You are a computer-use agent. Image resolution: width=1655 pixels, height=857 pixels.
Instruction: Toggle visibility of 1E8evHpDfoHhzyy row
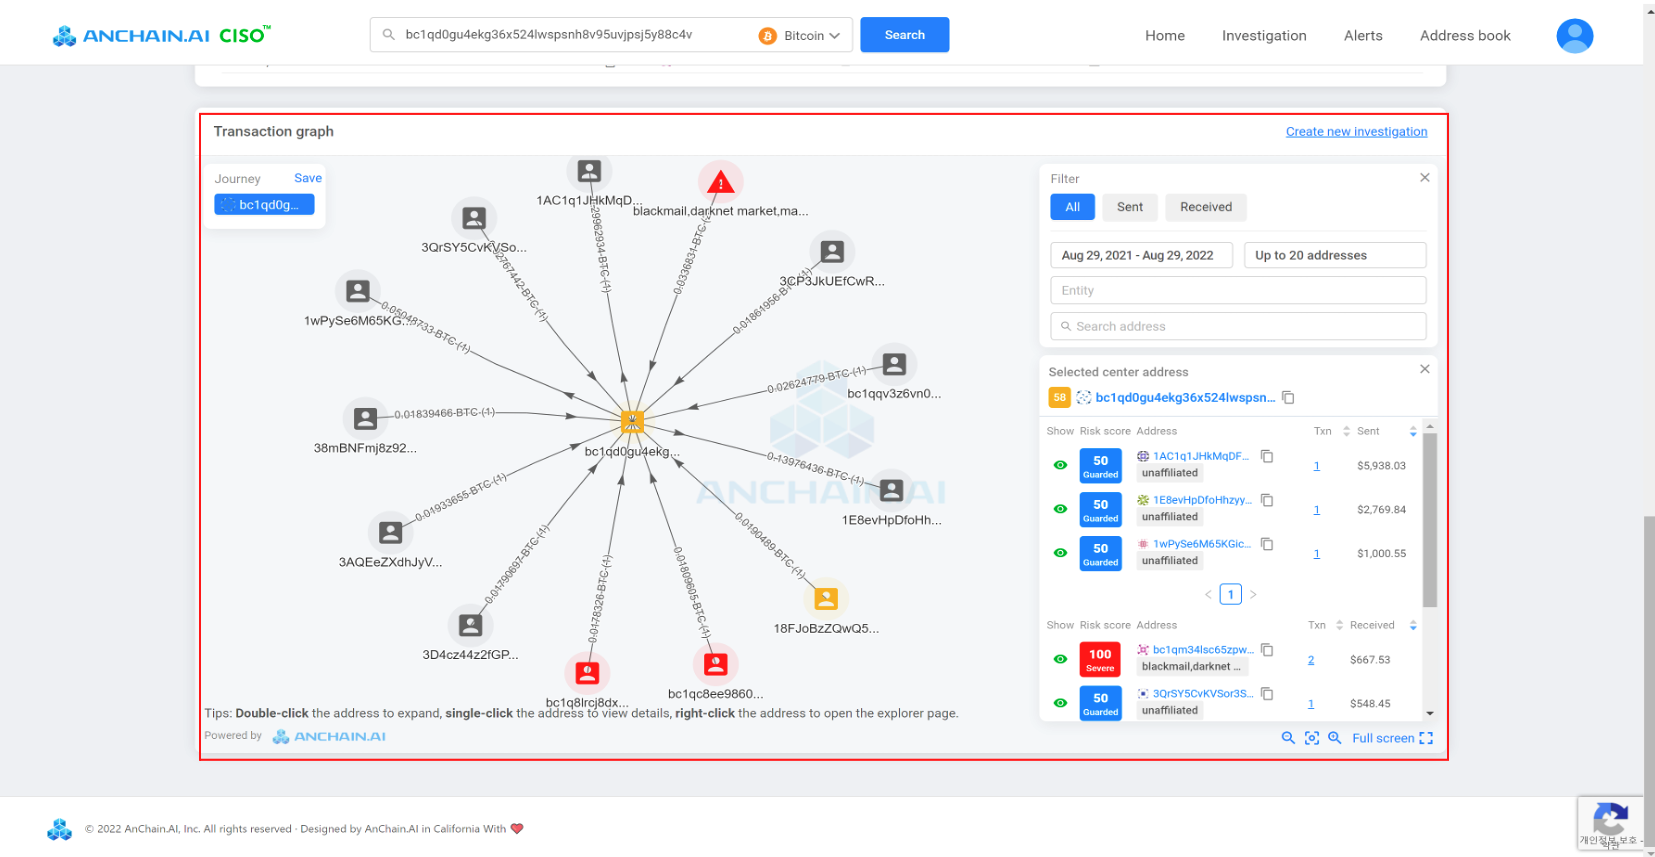pyautogui.click(x=1060, y=509)
